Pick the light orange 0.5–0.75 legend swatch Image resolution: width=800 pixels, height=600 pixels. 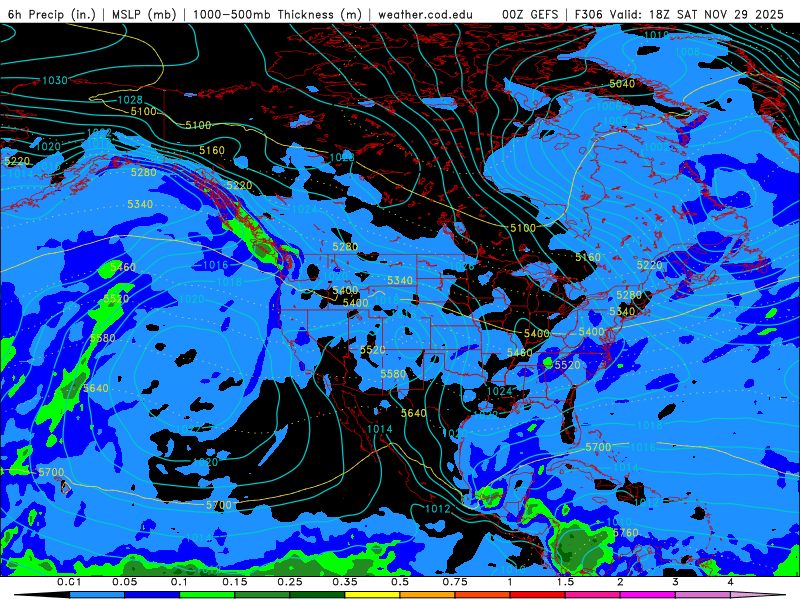coord(428,595)
